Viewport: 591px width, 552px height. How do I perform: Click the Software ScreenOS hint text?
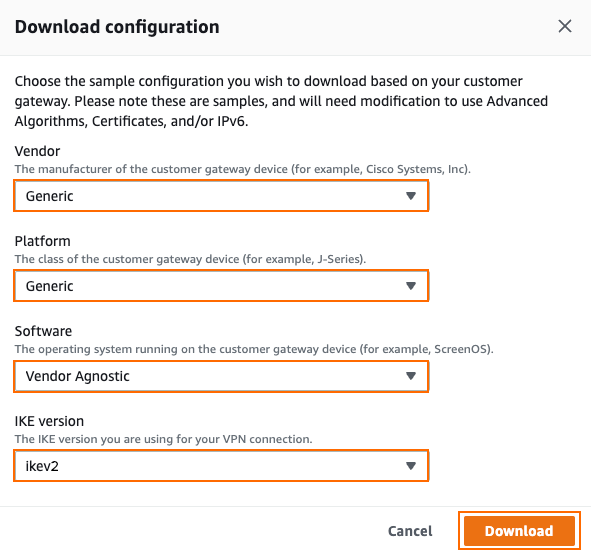coord(254,349)
